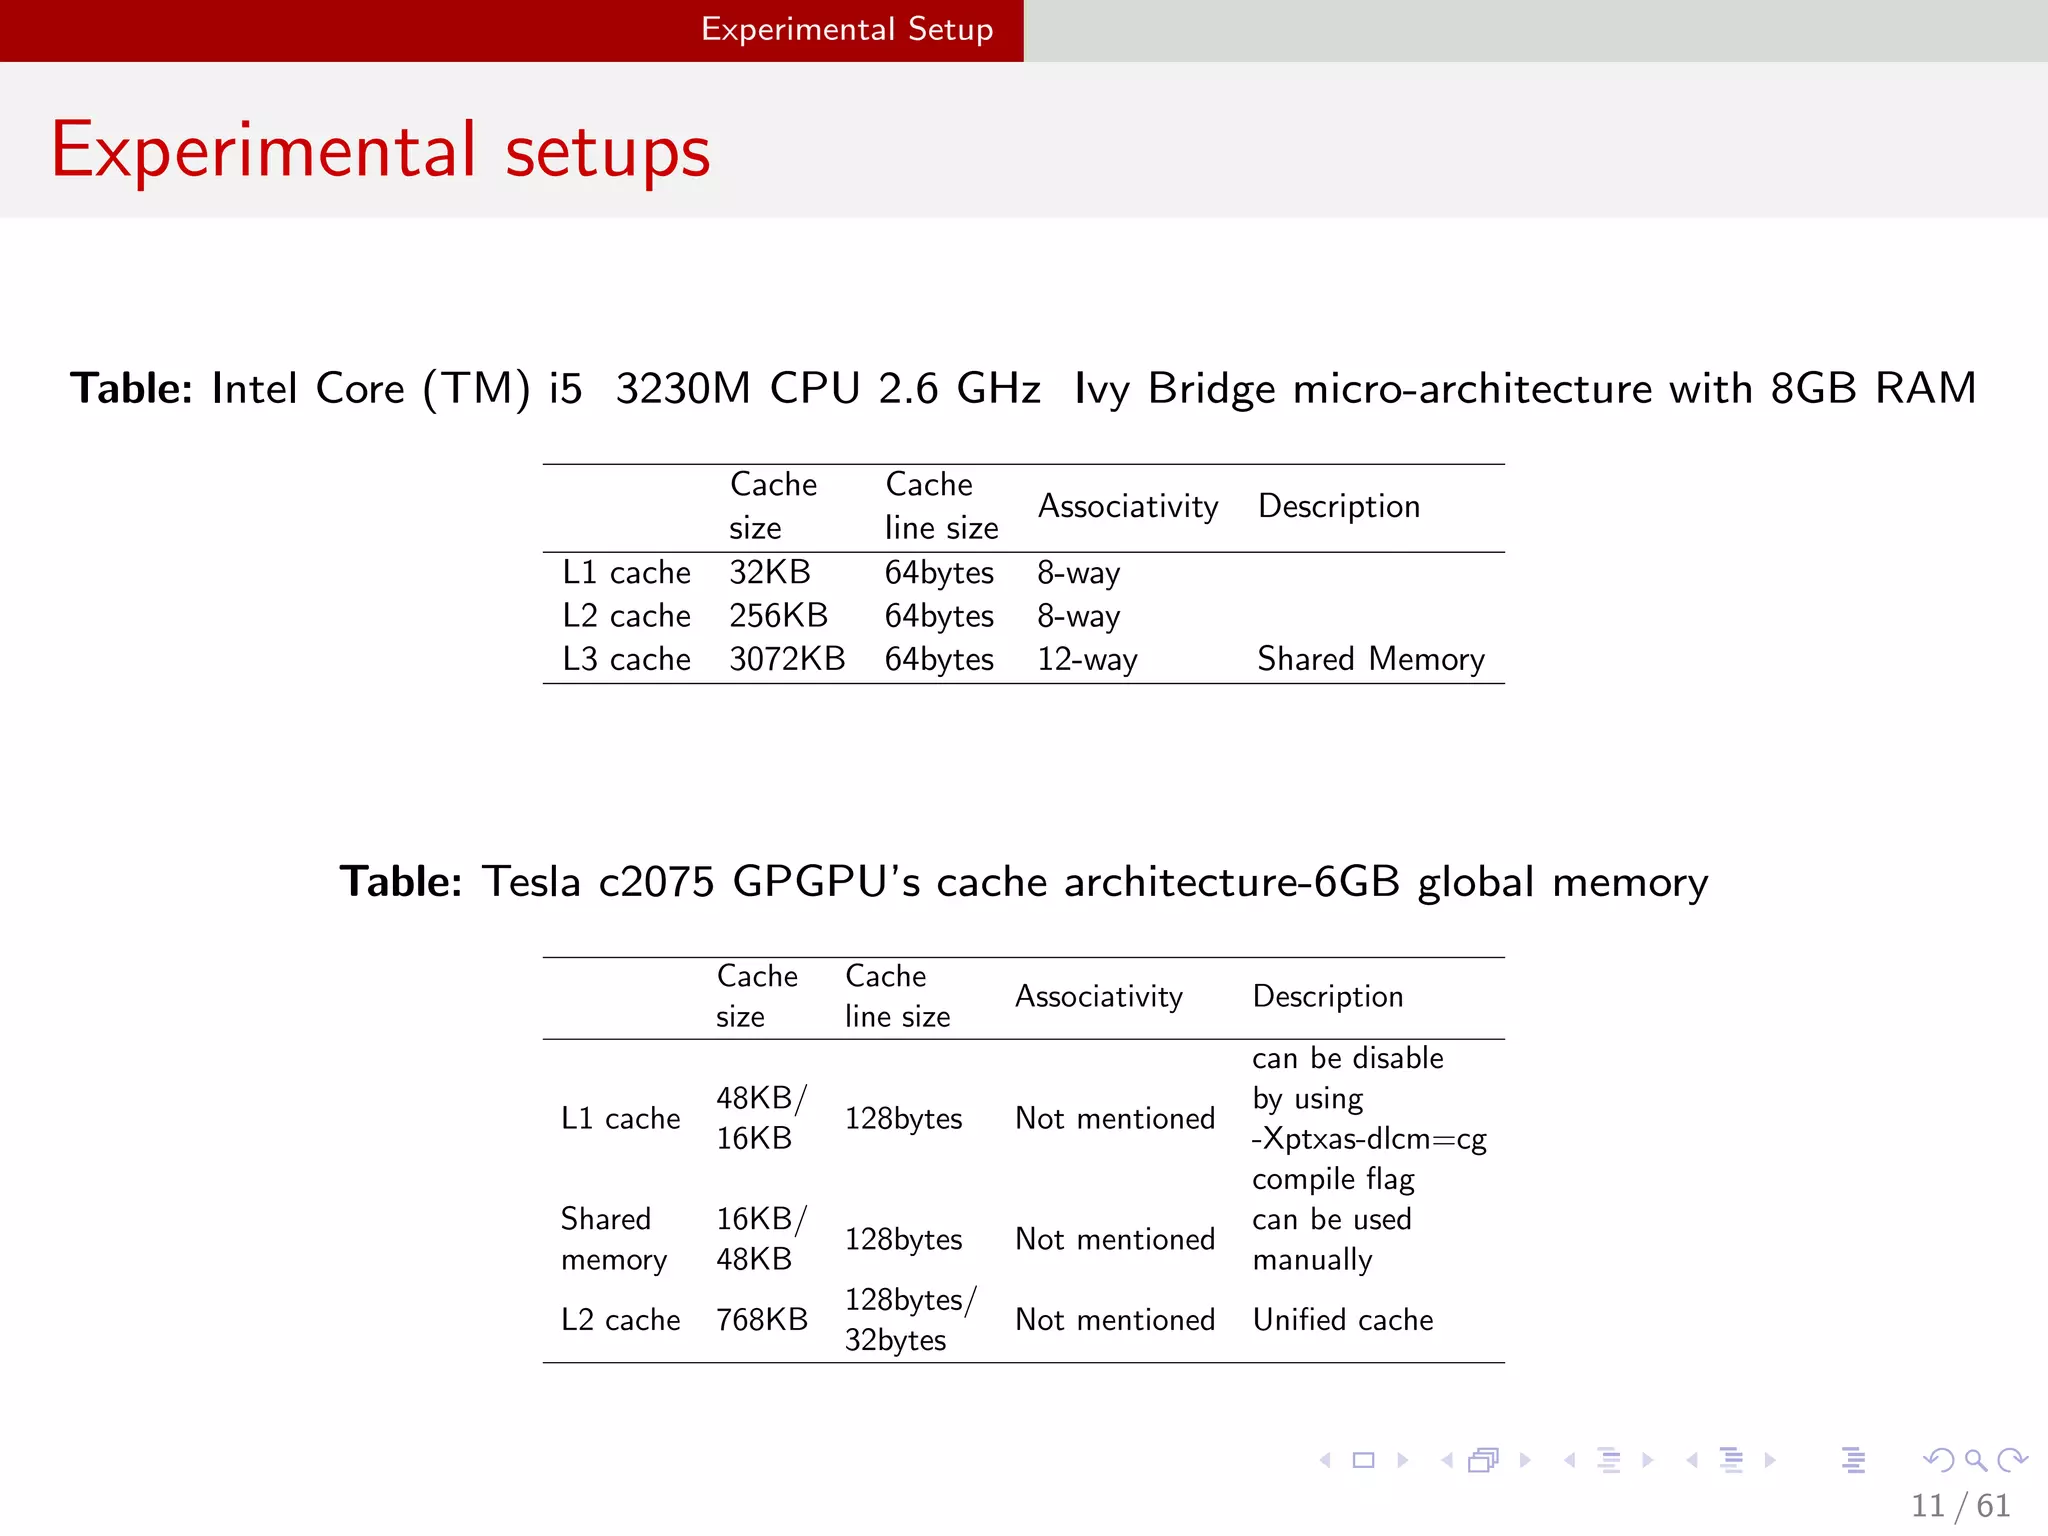Click the stacked frames icon

[1484, 1460]
